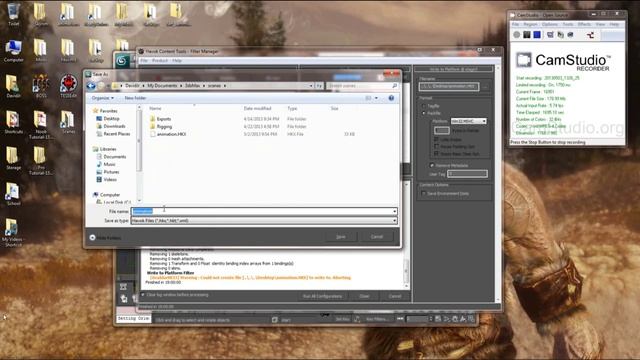Toggle Close log window before processing
640x360 pixels.
(143, 295)
